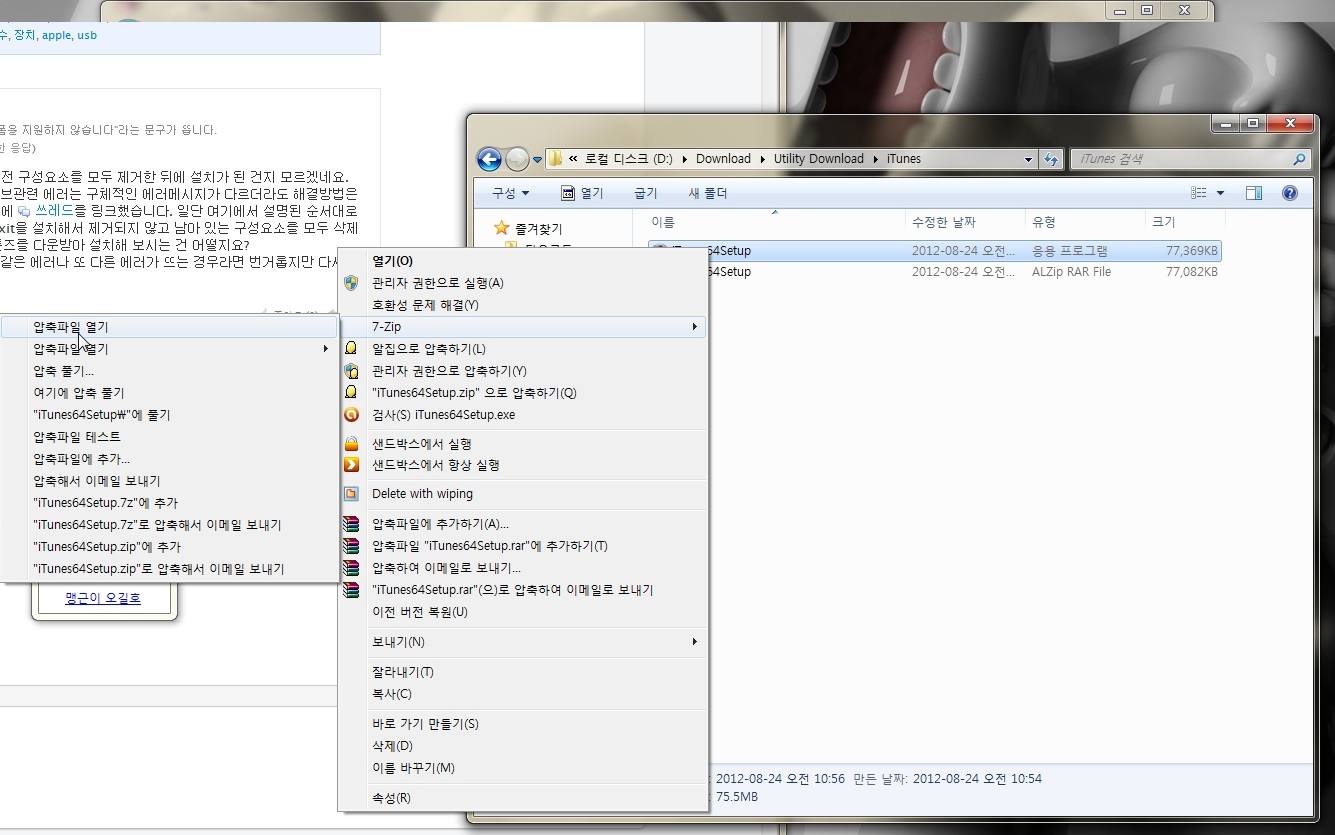Click the orange scan icon for 검사(S) iTunes64Setup.exe
1335x835 pixels.
351,415
